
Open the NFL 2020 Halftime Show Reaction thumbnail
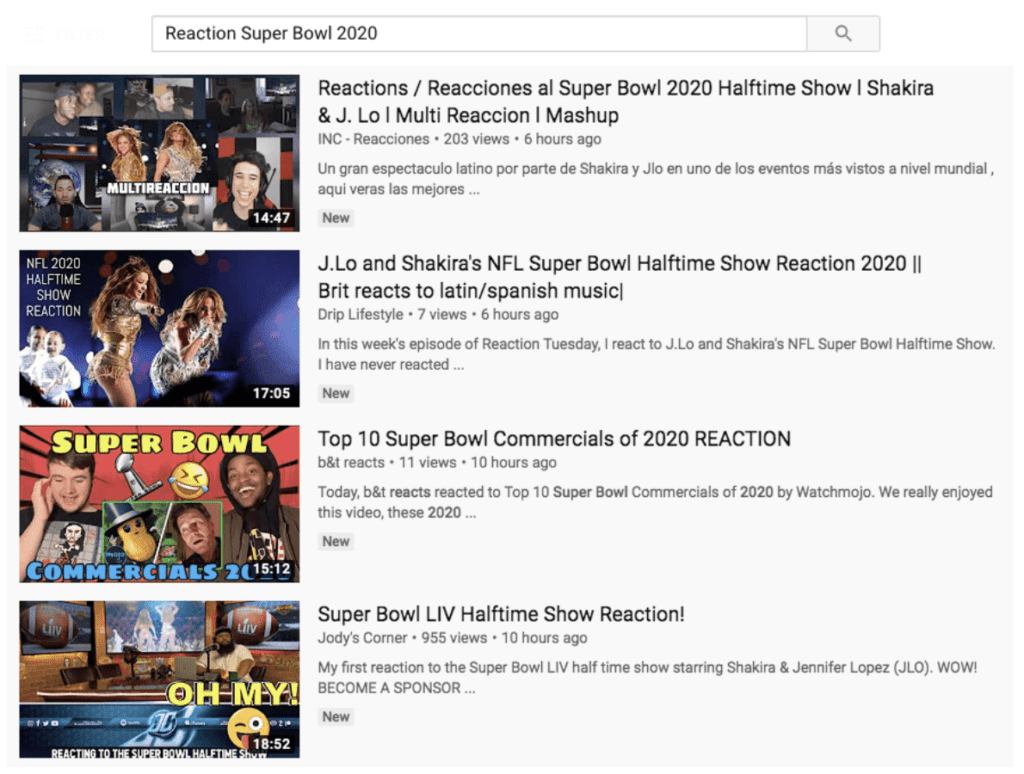tap(159, 328)
